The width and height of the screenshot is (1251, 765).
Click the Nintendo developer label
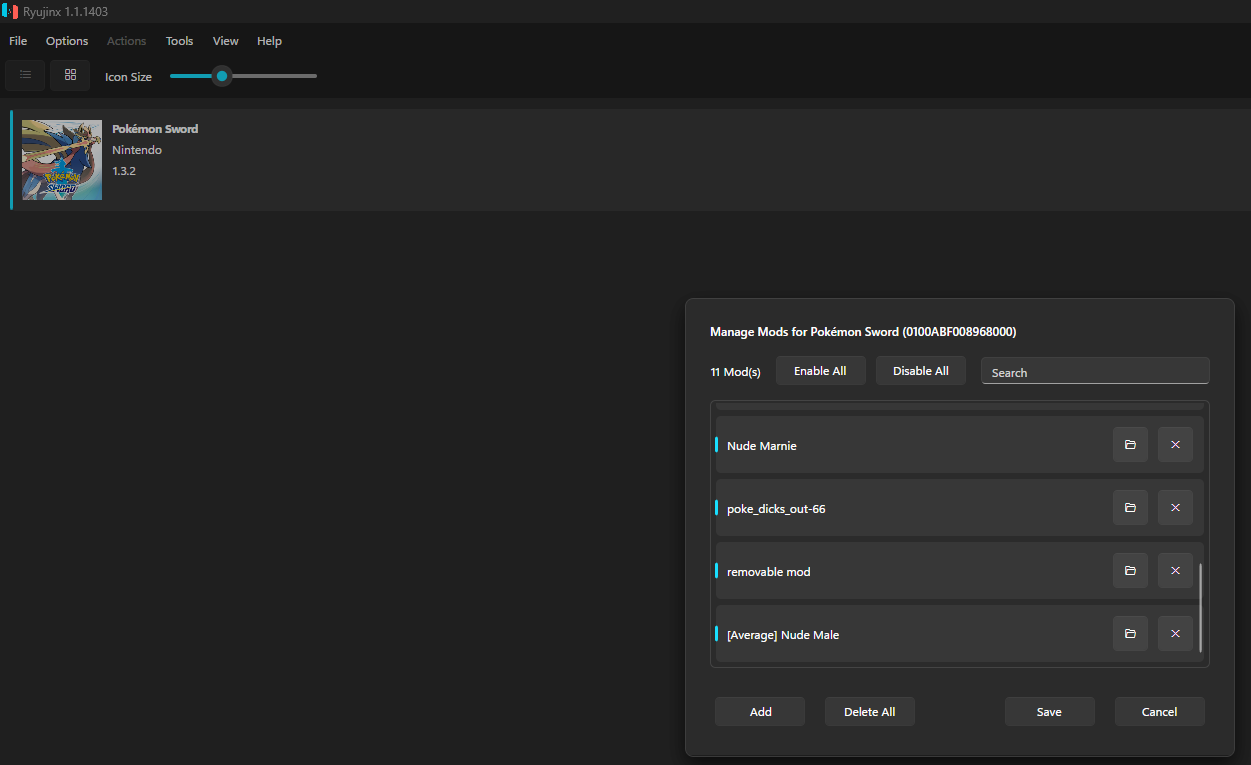click(x=137, y=150)
